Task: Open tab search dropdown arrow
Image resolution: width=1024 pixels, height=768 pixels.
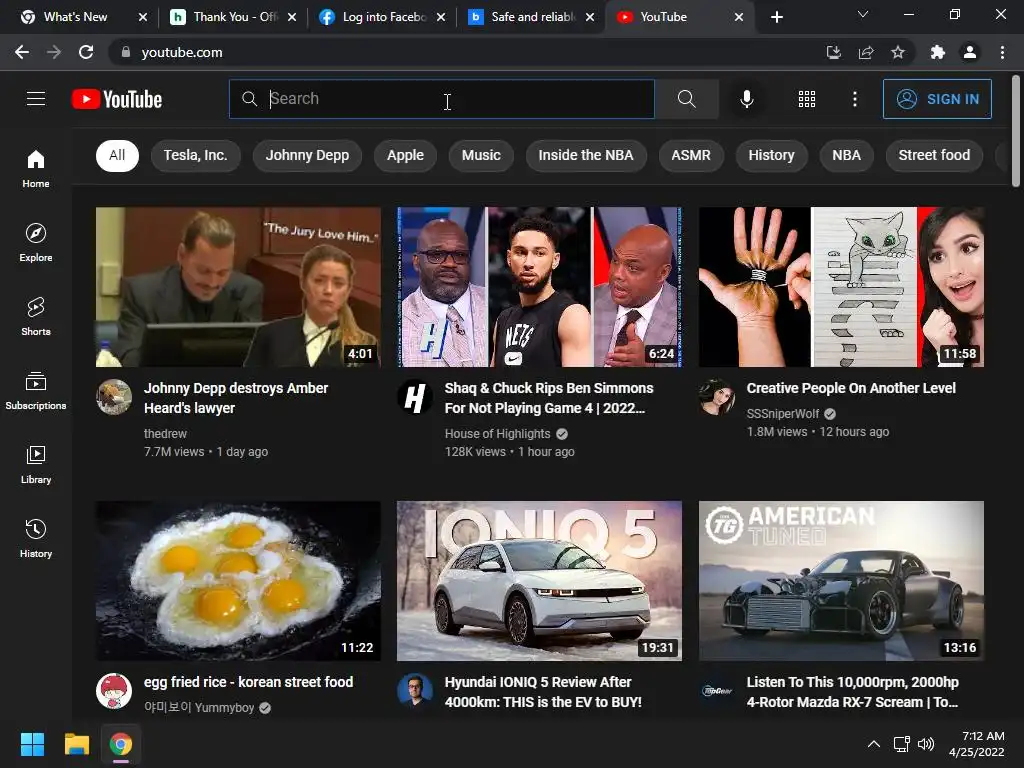Action: pyautogui.click(x=863, y=14)
